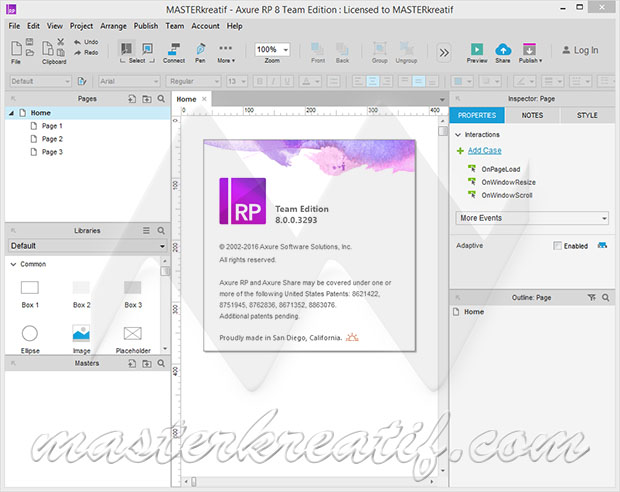This screenshot has width=620, height=492.
Task: Select the Placeholder widget
Action: (133, 339)
